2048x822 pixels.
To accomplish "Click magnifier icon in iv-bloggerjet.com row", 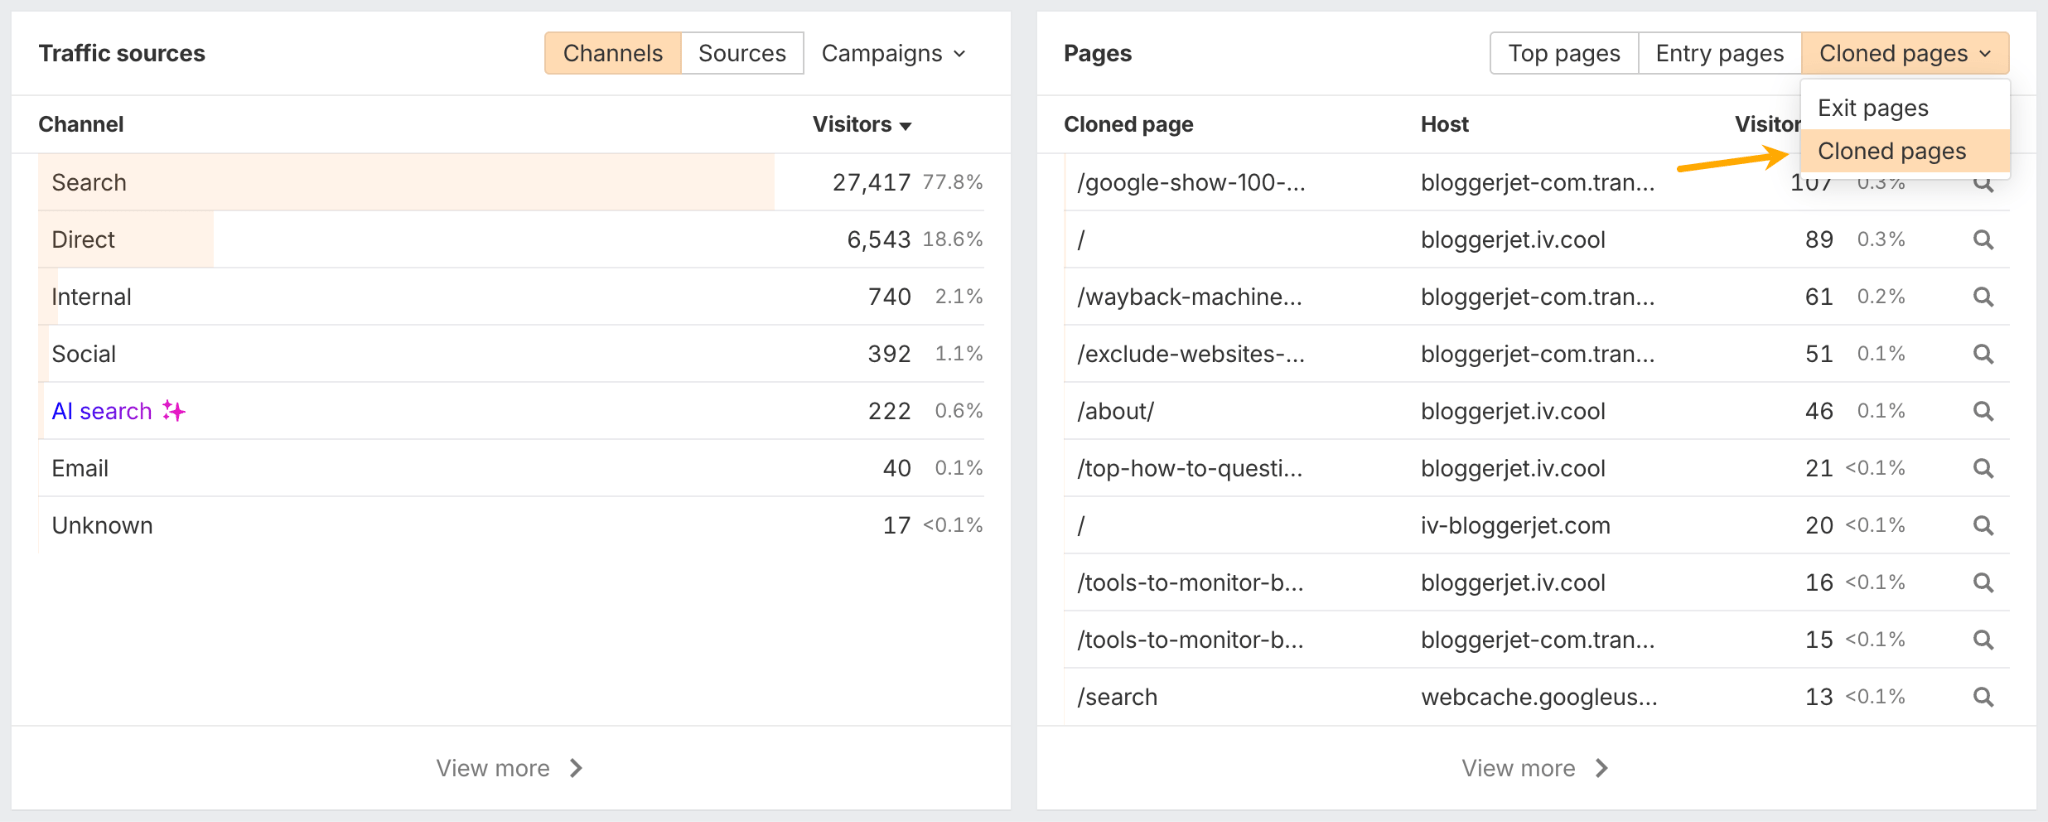I will [x=1983, y=525].
